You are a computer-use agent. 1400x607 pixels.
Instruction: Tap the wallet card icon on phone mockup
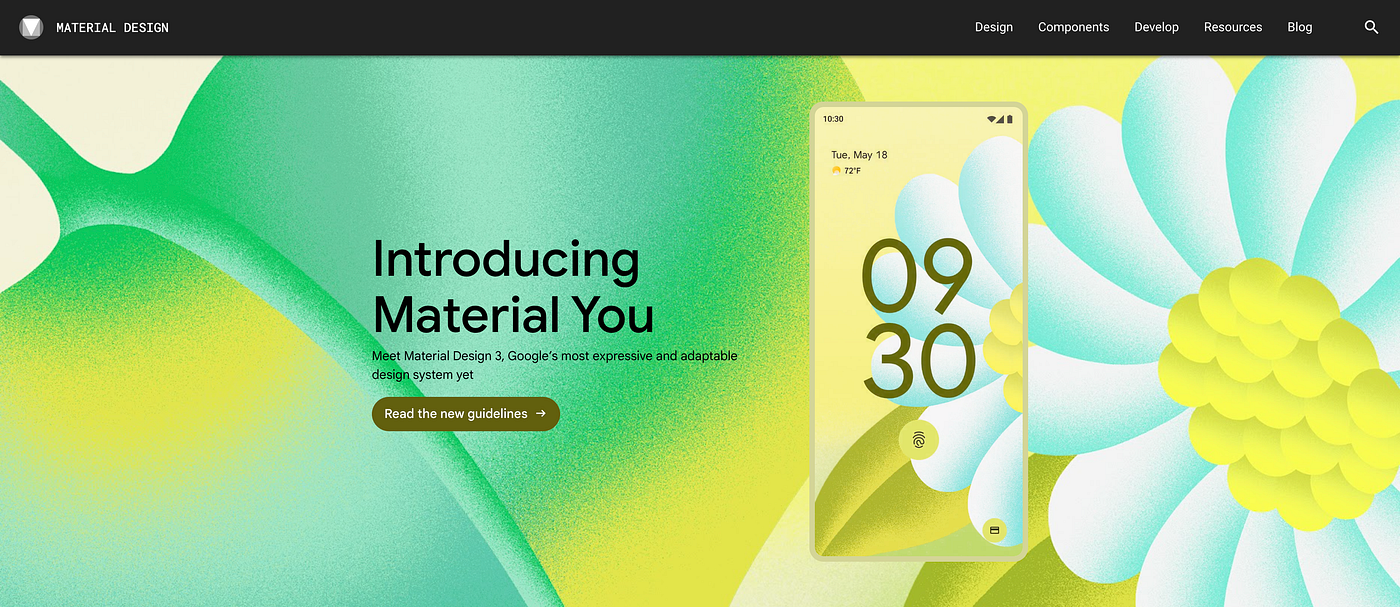(x=994, y=530)
